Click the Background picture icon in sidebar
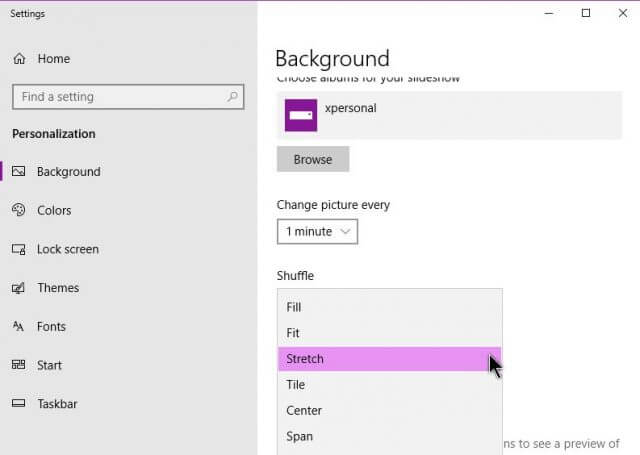Image resolution: width=640 pixels, height=455 pixels. (x=18, y=171)
